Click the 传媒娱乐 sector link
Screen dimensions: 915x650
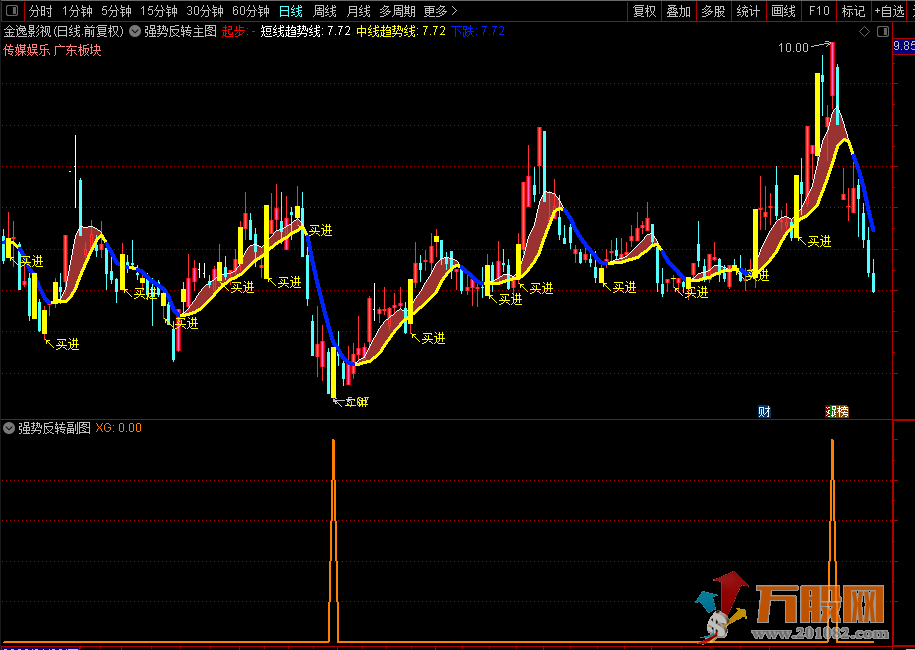click(26, 50)
